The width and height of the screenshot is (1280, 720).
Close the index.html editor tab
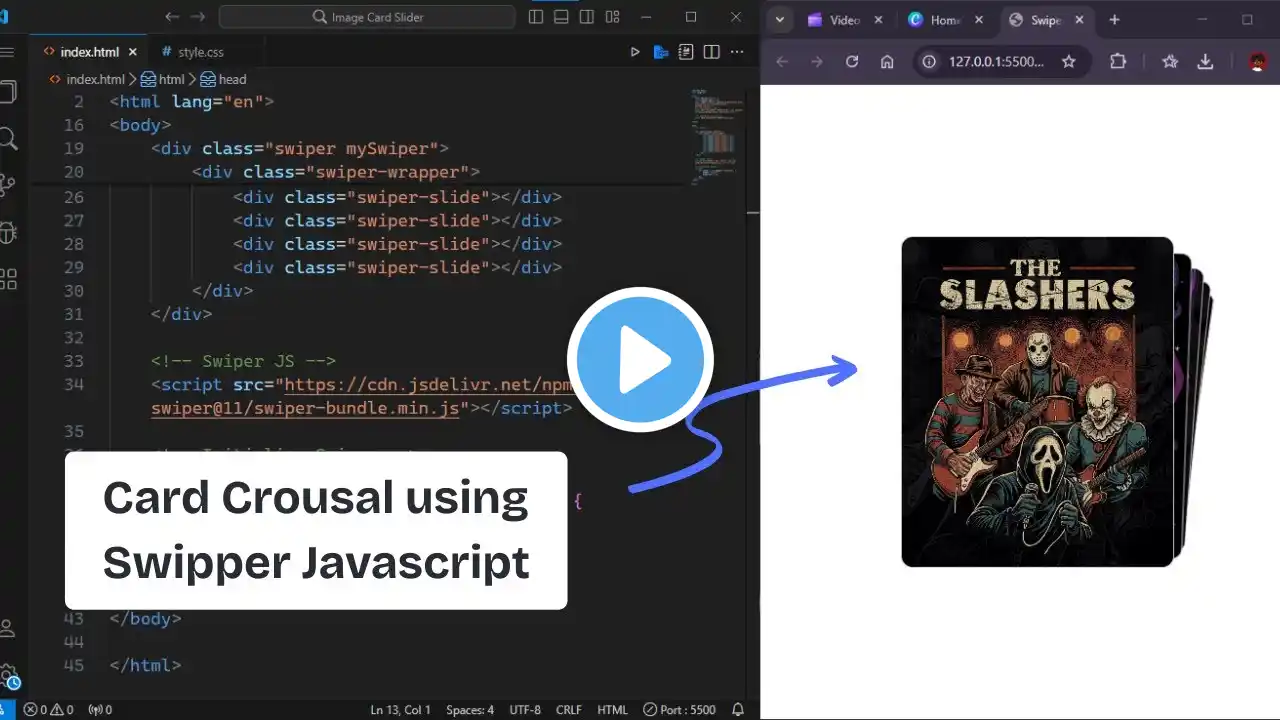[x=133, y=52]
